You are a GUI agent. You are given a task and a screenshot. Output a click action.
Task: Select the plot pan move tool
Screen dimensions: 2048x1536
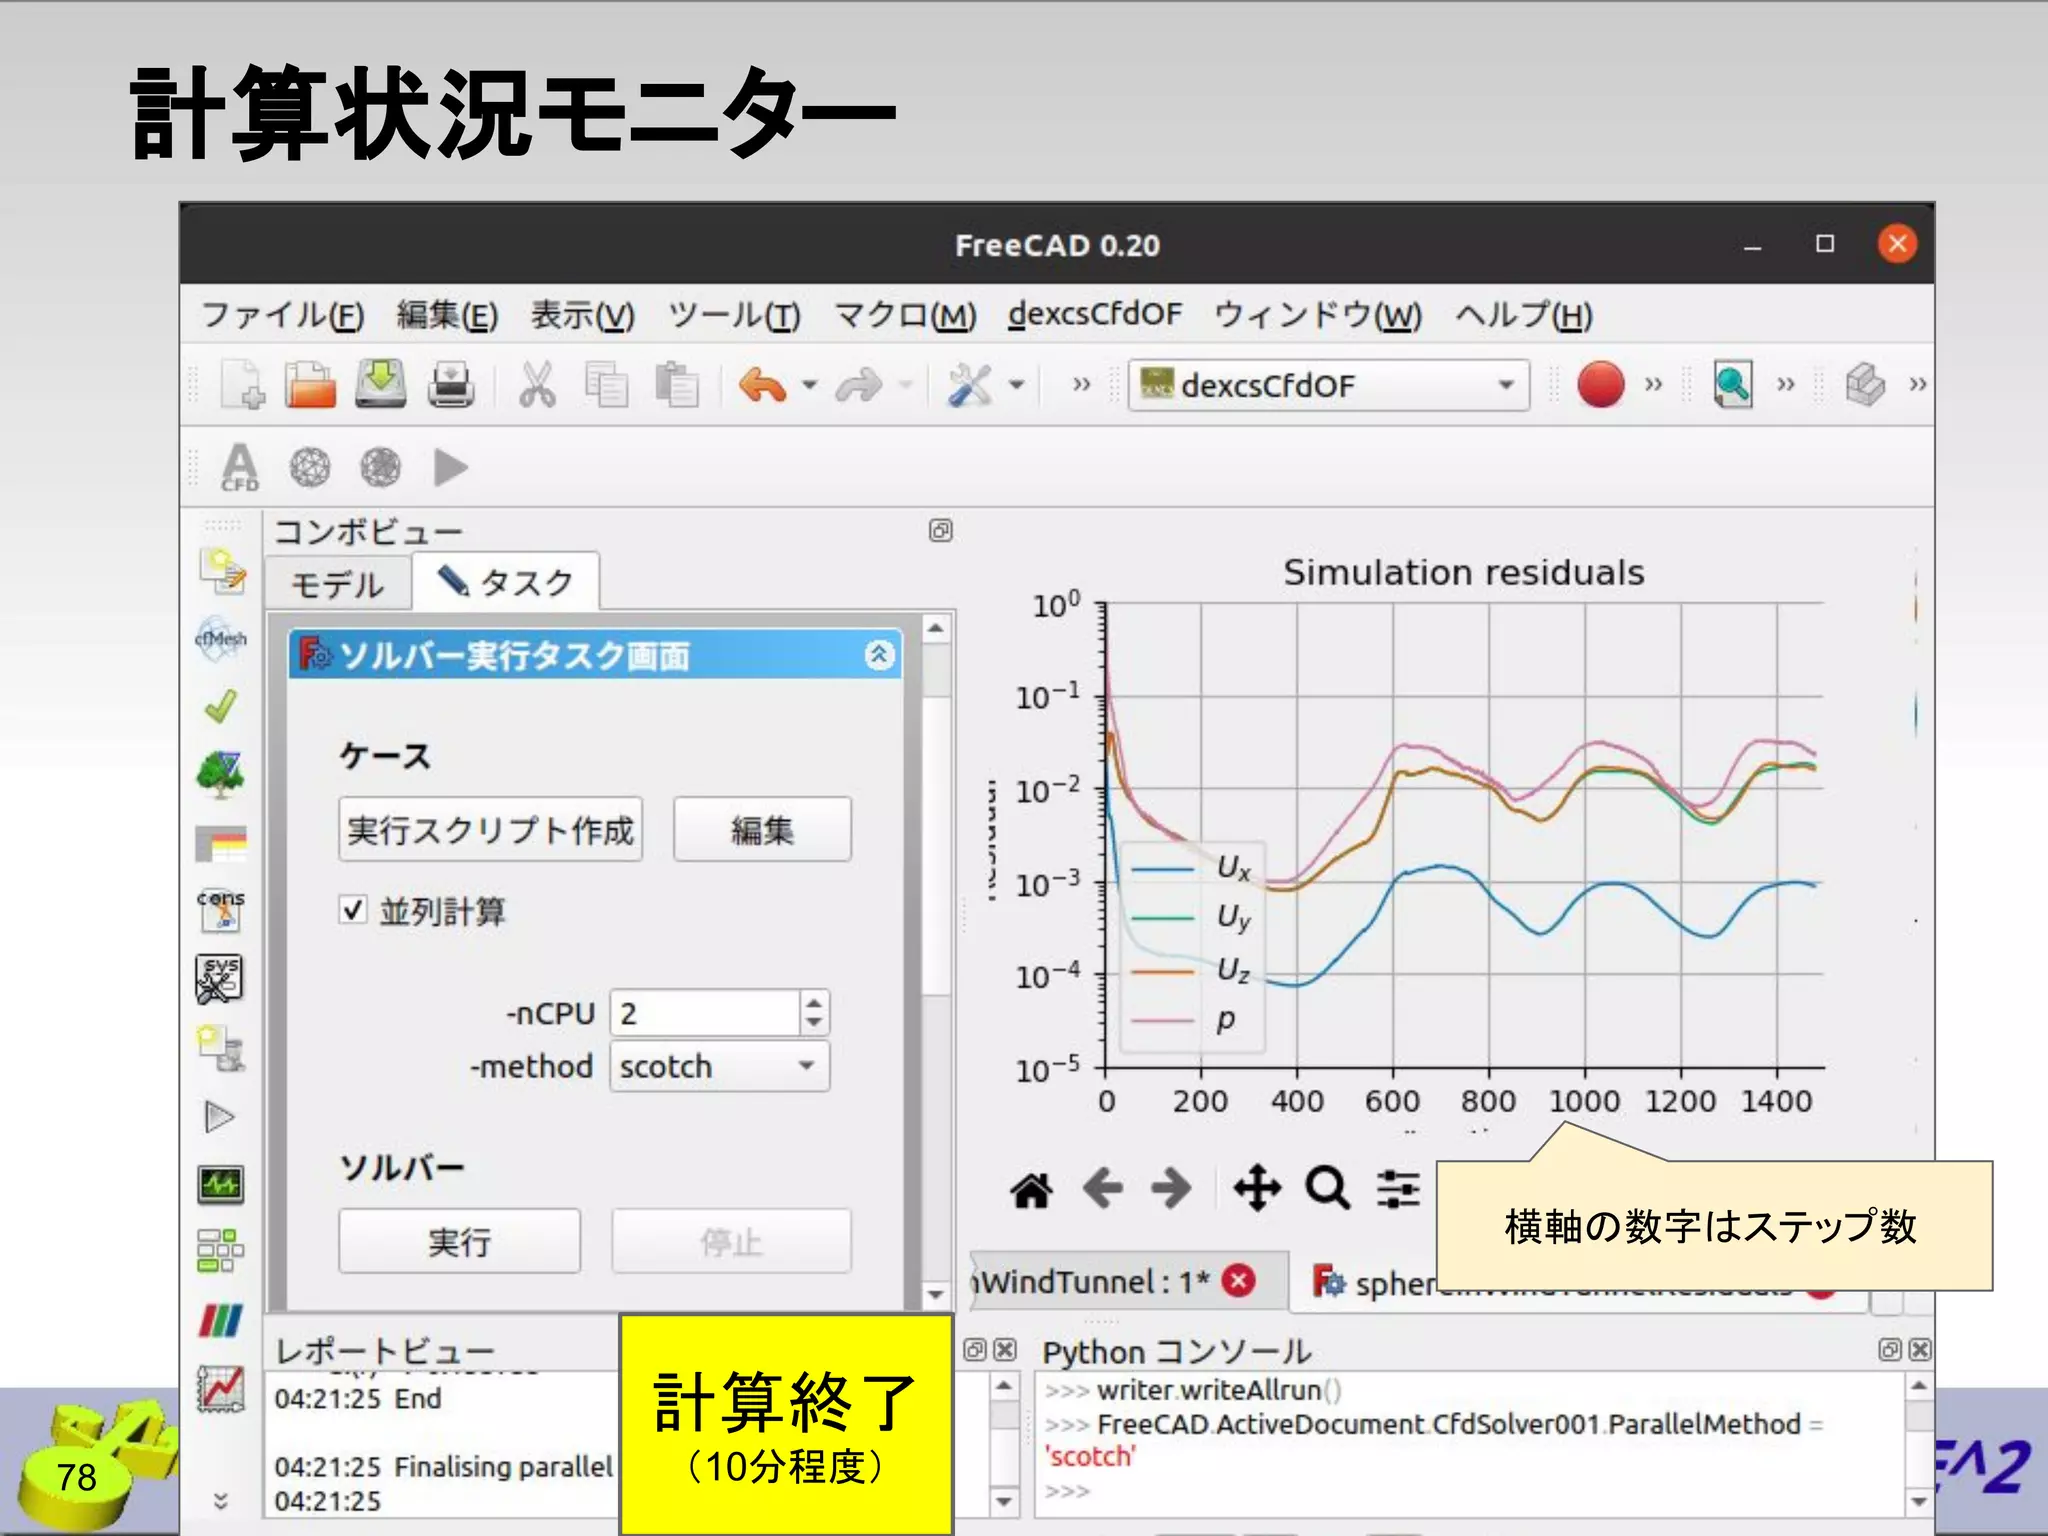coord(1256,1189)
